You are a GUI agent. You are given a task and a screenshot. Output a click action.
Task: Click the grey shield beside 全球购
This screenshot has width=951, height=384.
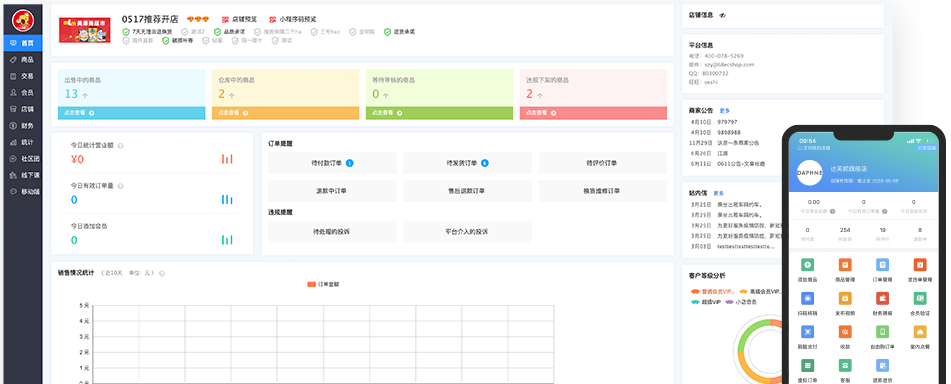point(352,32)
